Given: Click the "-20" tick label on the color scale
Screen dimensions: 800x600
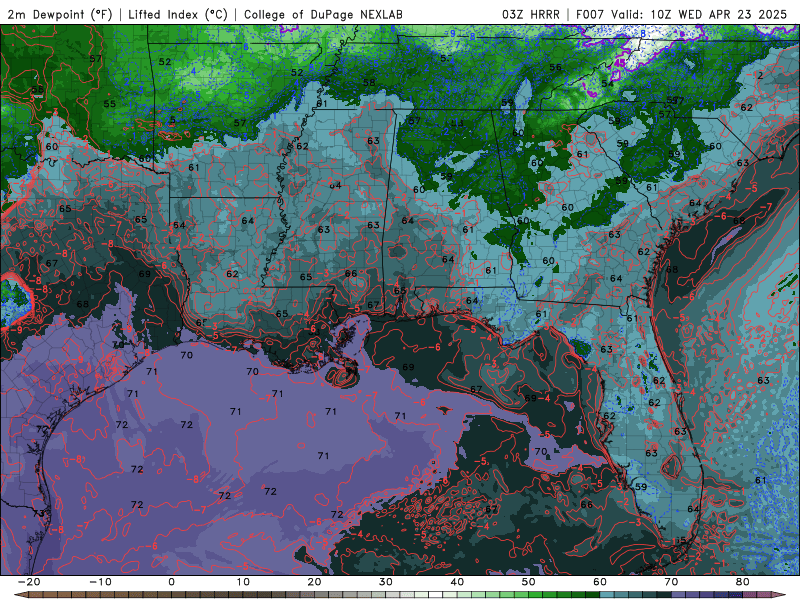Looking at the screenshot, I should point(29,582).
